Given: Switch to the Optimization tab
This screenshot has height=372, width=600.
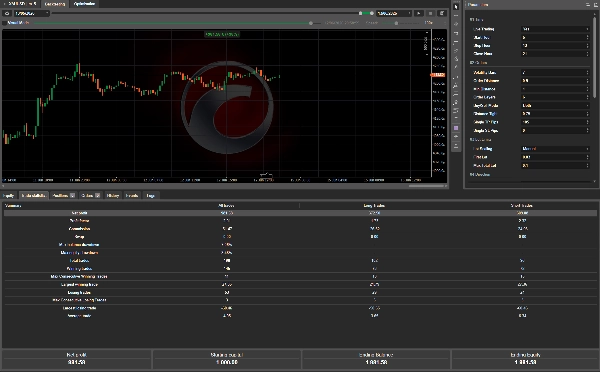Looking at the screenshot, I should (84, 4).
